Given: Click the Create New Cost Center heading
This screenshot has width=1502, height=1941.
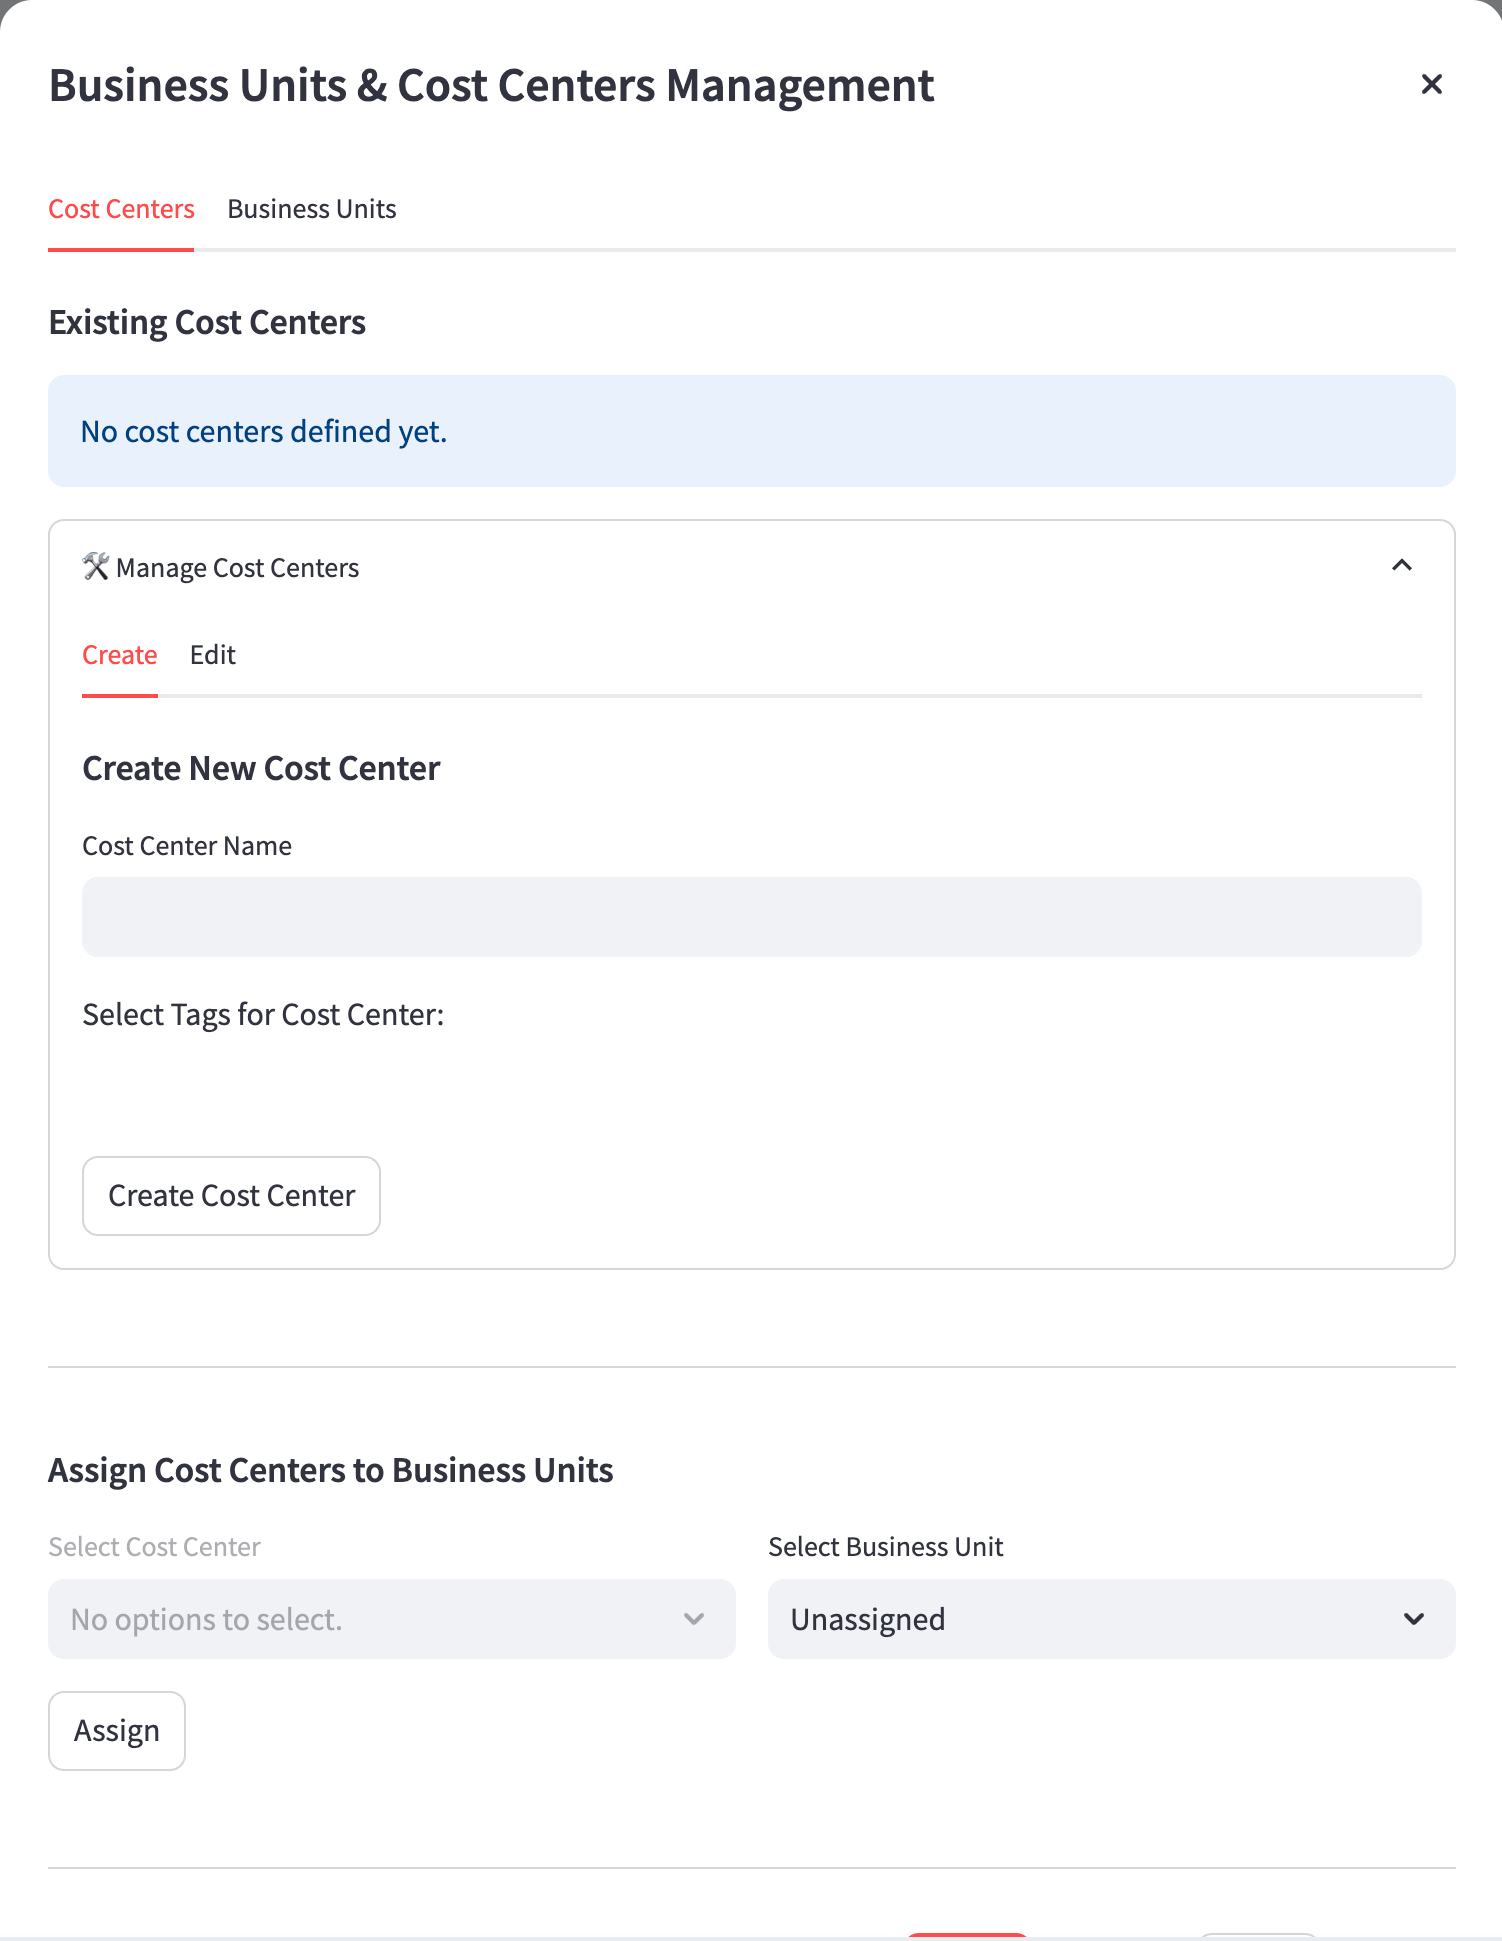Looking at the screenshot, I should 260,768.
